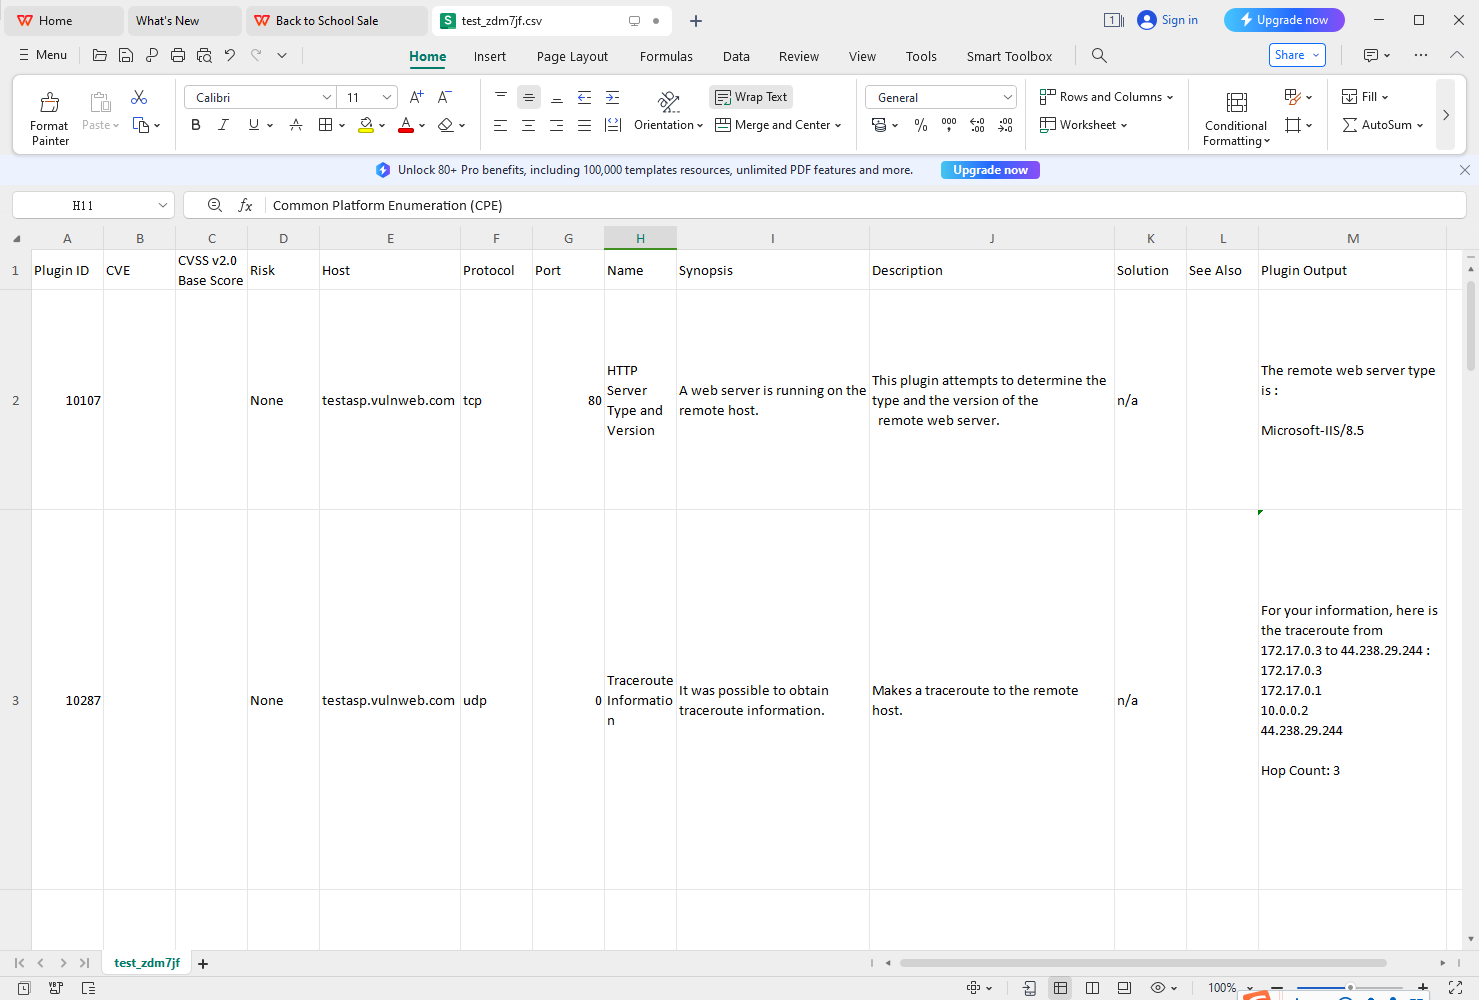The width and height of the screenshot is (1479, 1000).
Task: Open the font size dropdown
Action: [x=387, y=97]
